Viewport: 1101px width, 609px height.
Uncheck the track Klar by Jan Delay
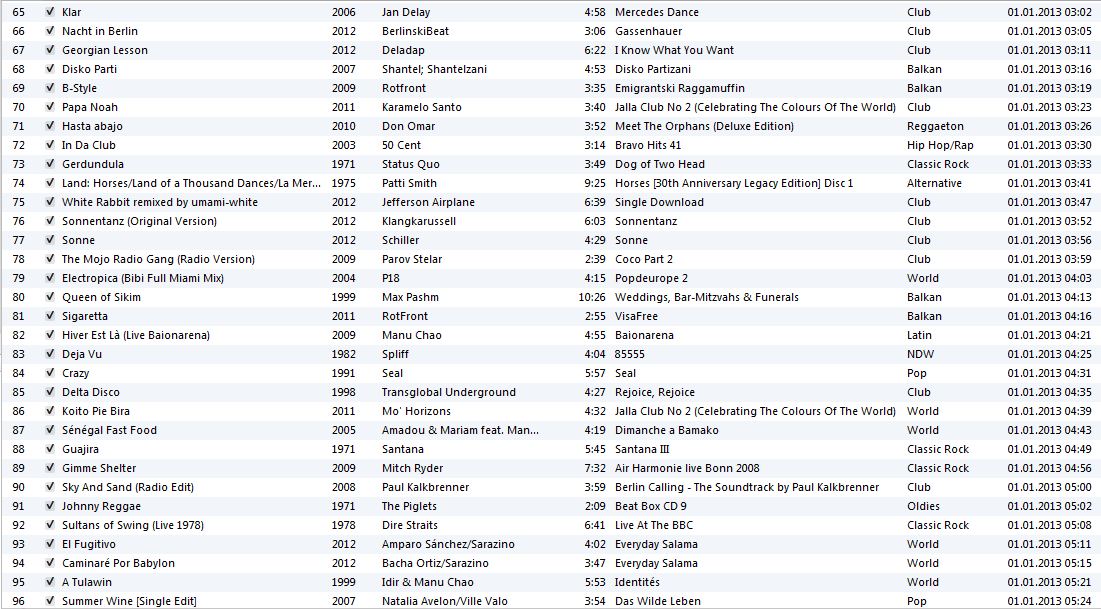pyautogui.click(x=49, y=12)
